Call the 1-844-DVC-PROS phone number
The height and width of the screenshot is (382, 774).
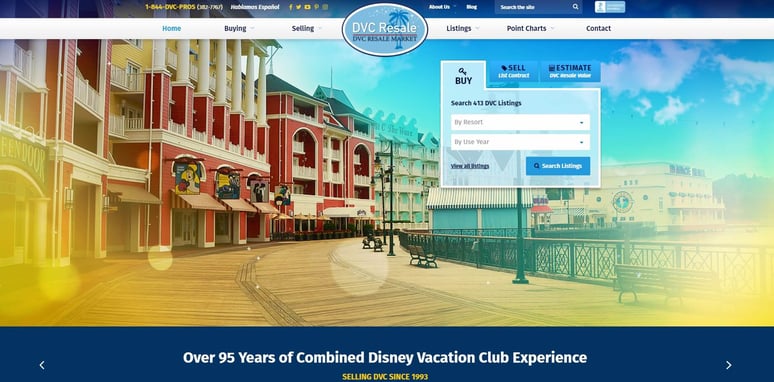184,7
